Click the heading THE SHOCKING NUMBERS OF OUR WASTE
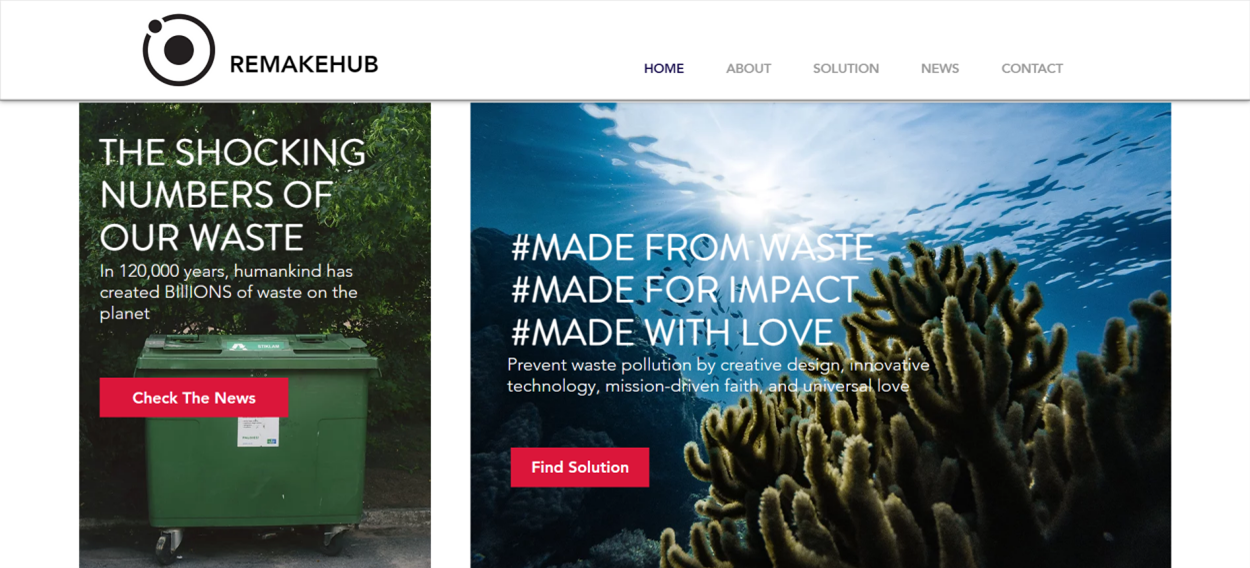This screenshot has width=1250, height=568. click(233, 194)
